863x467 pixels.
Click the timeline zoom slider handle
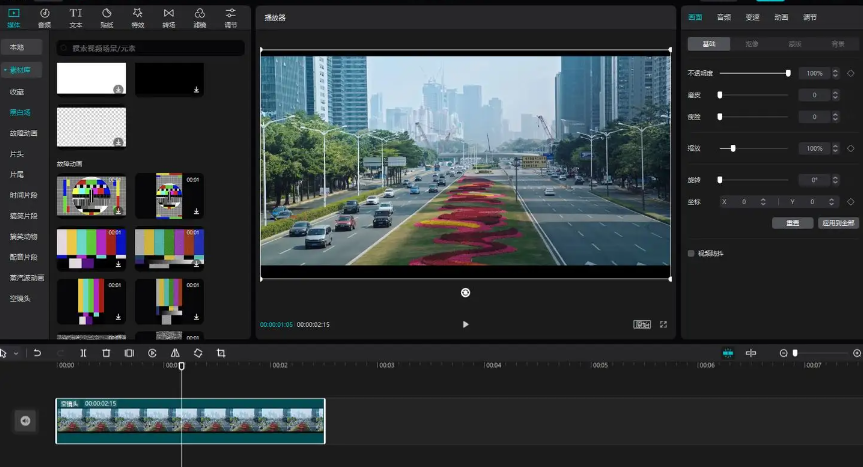coord(795,353)
